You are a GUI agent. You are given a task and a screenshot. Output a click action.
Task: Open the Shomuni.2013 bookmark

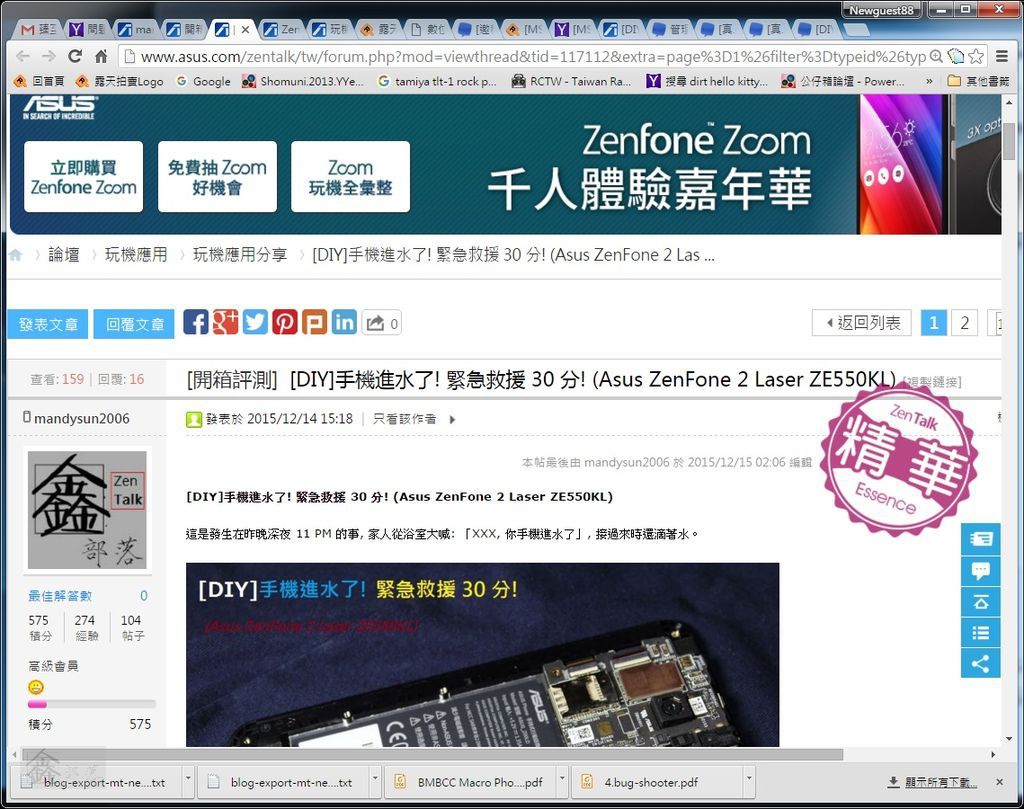coord(303,82)
